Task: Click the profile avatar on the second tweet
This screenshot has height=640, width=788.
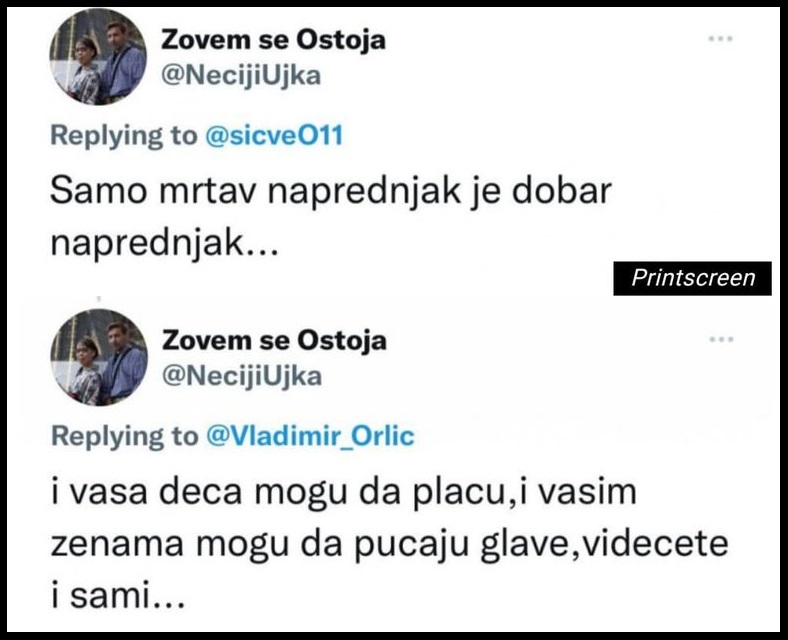Action: [98, 358]
